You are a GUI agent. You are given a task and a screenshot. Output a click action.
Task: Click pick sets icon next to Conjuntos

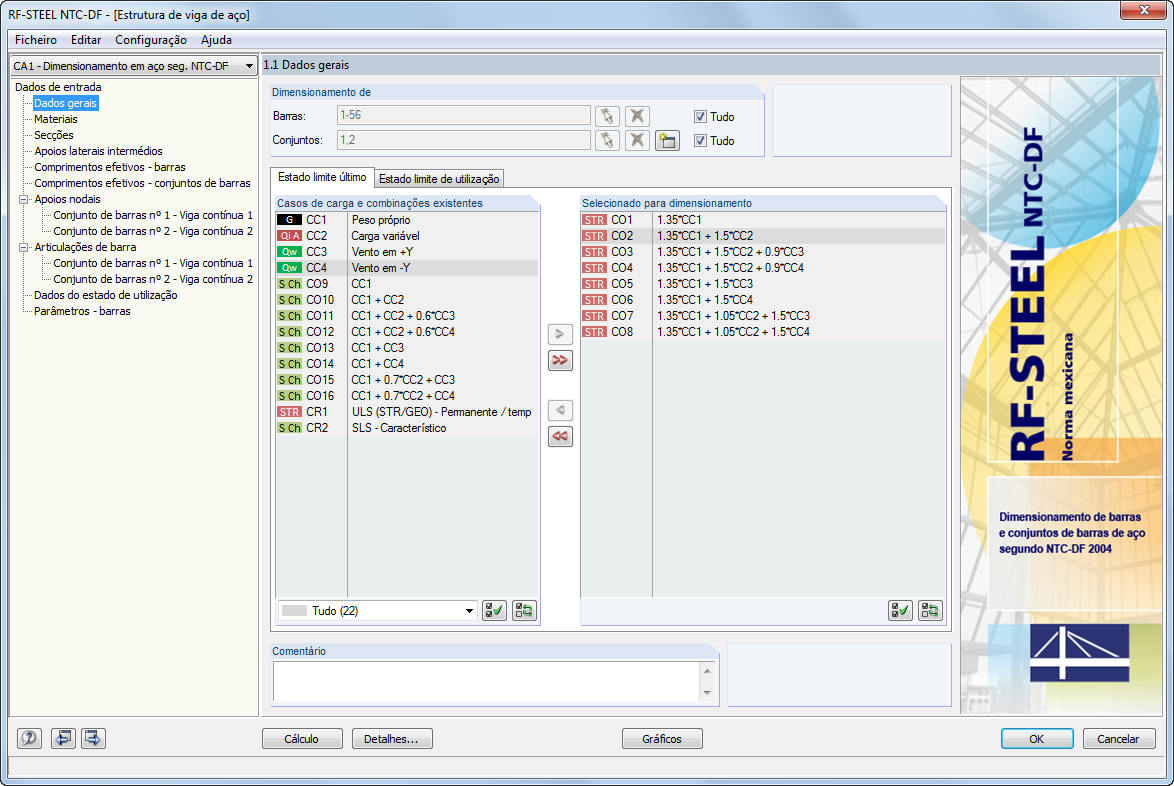pos(607,140)
